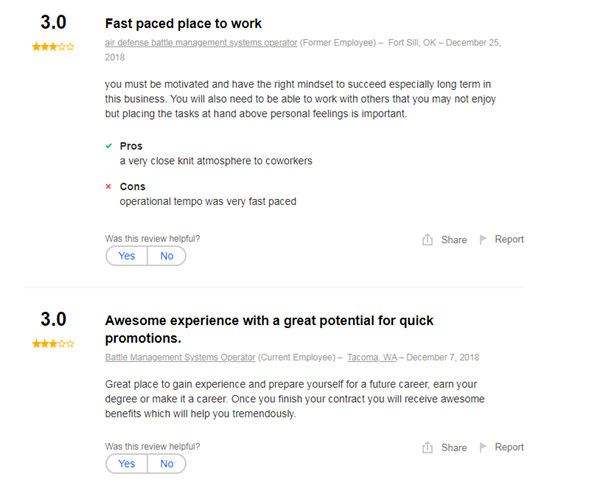
Task: Vote Yes on the Fast paced place review
Action: (x=126, y=256)
